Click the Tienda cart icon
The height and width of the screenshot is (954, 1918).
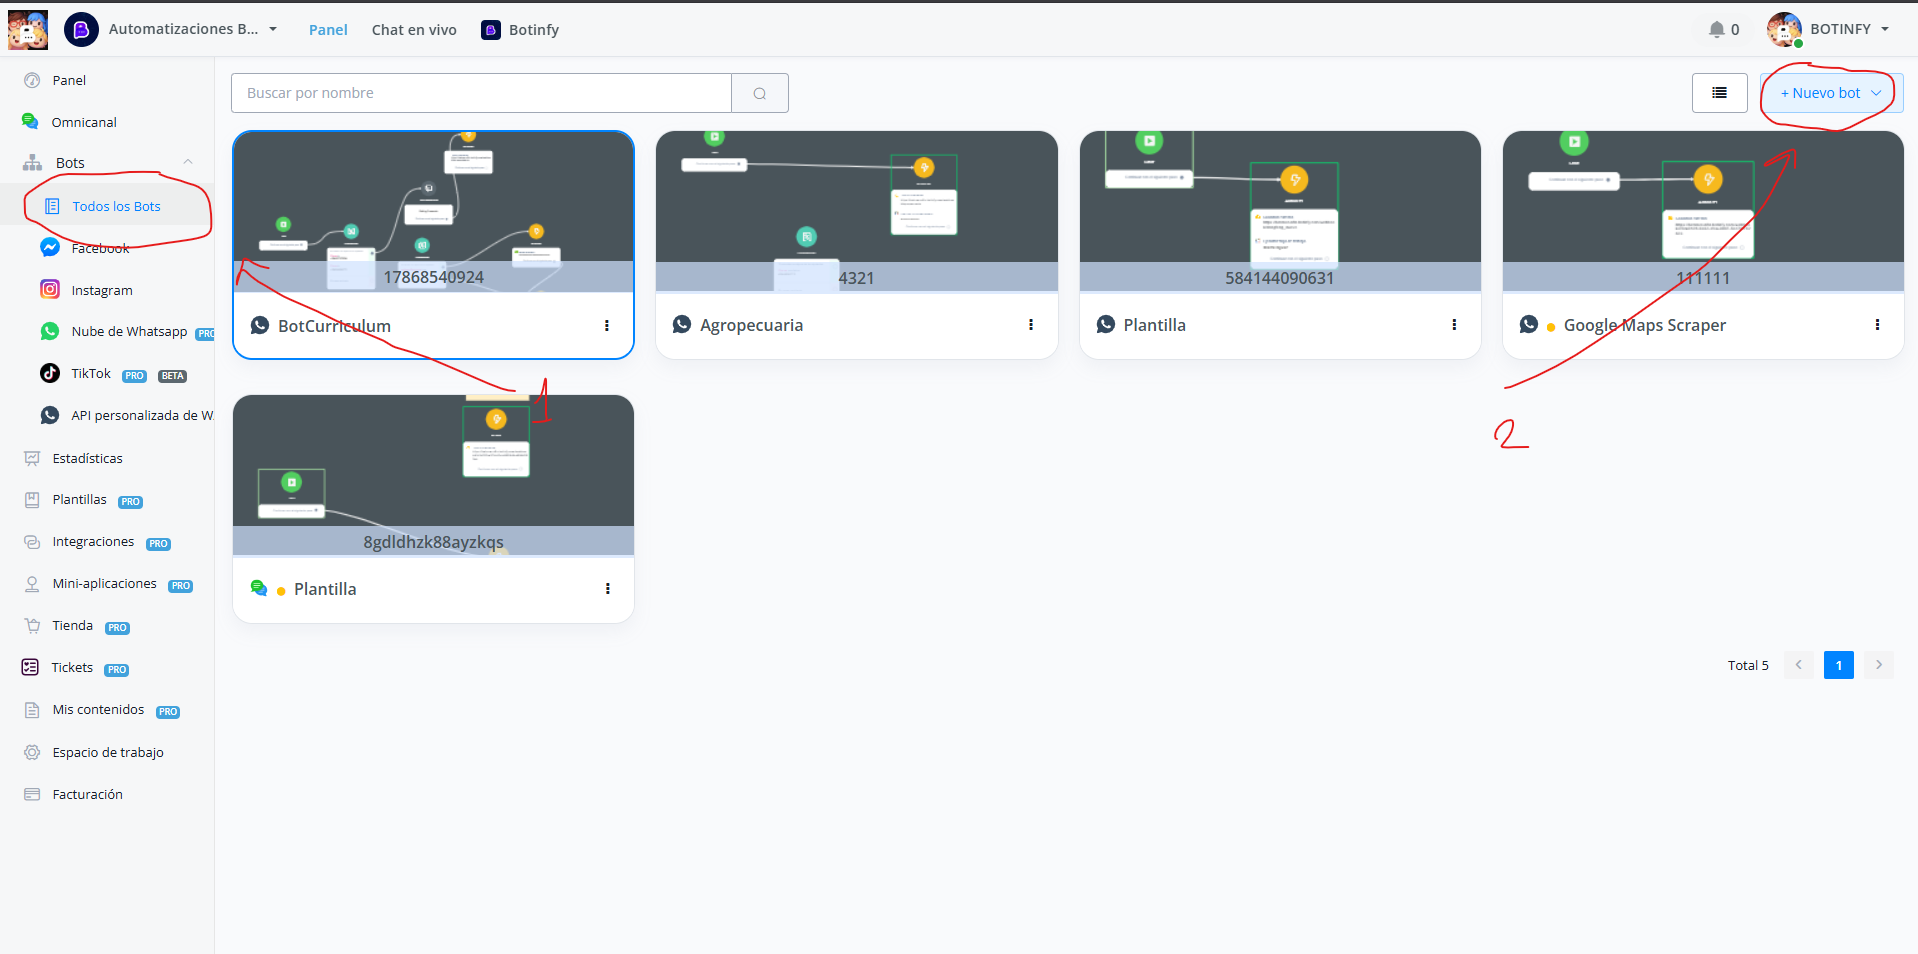[x=32, y=626]
